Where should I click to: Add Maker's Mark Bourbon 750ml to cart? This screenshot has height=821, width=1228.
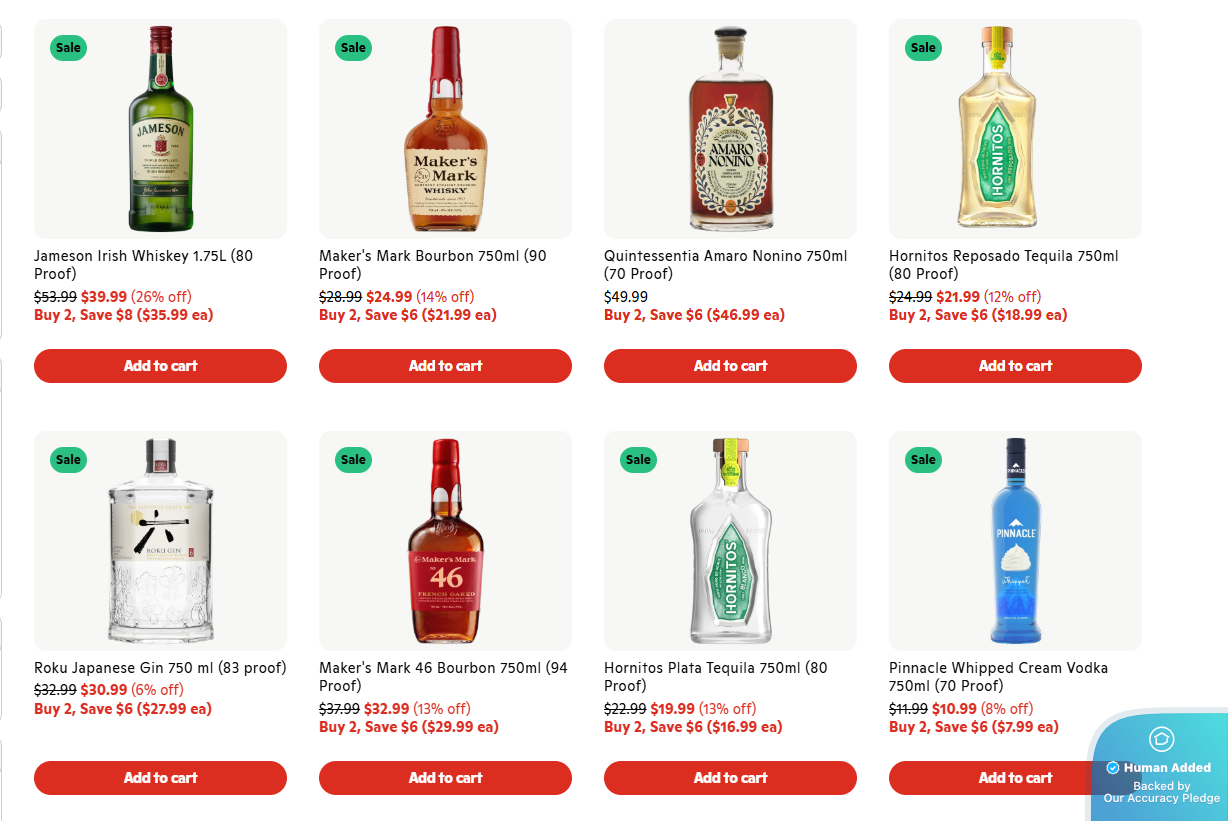coord(445,366)
